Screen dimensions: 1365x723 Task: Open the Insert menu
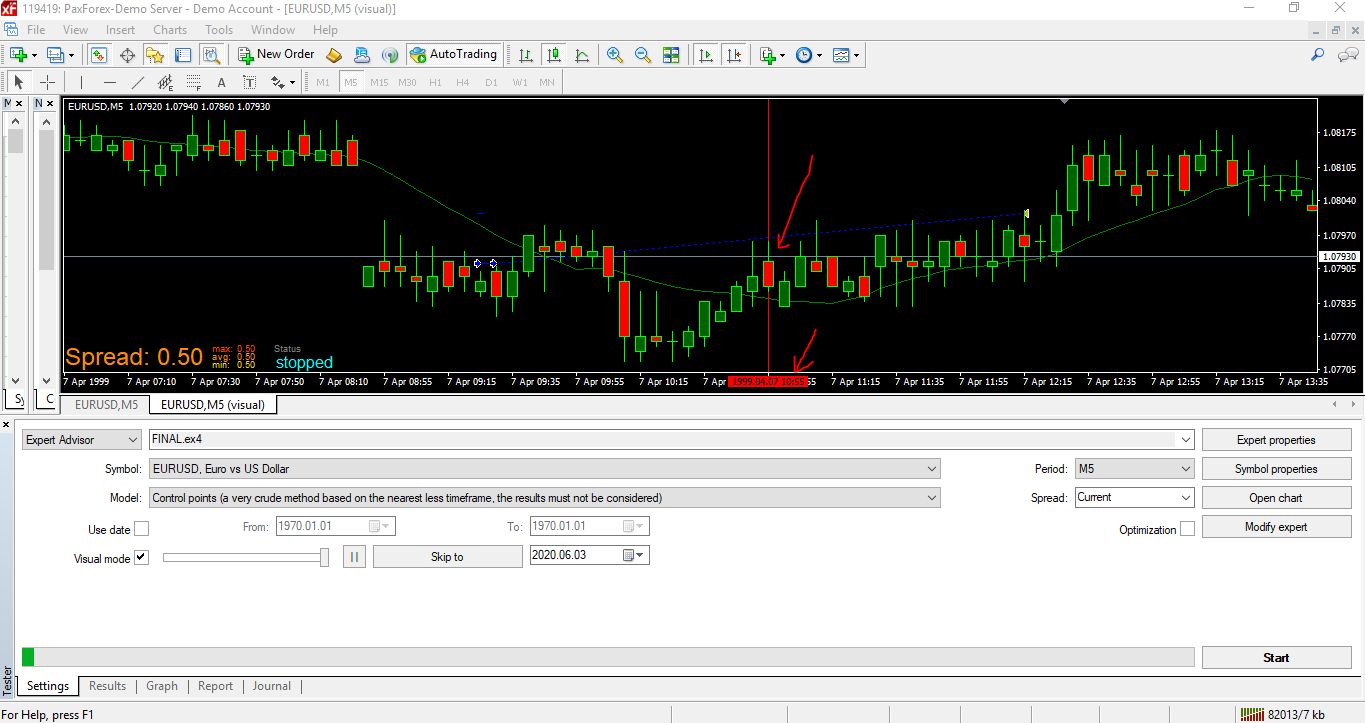click(x=120, y=30)
